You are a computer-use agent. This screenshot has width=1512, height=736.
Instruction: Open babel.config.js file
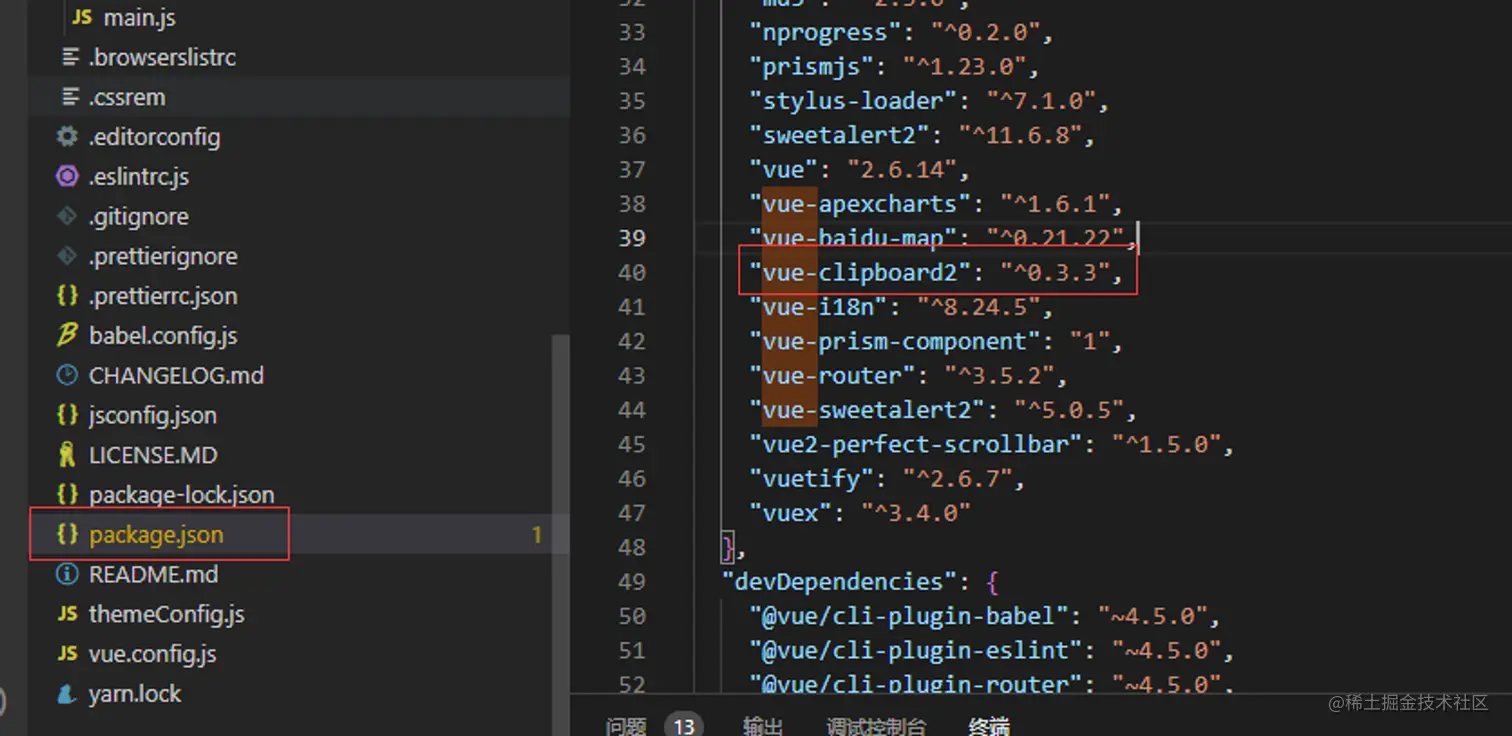pos(163,336)
